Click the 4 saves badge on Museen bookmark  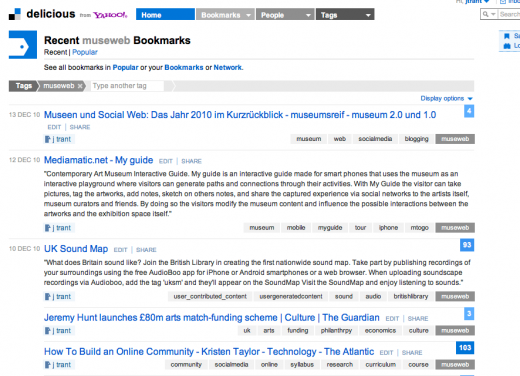[469, 111]
